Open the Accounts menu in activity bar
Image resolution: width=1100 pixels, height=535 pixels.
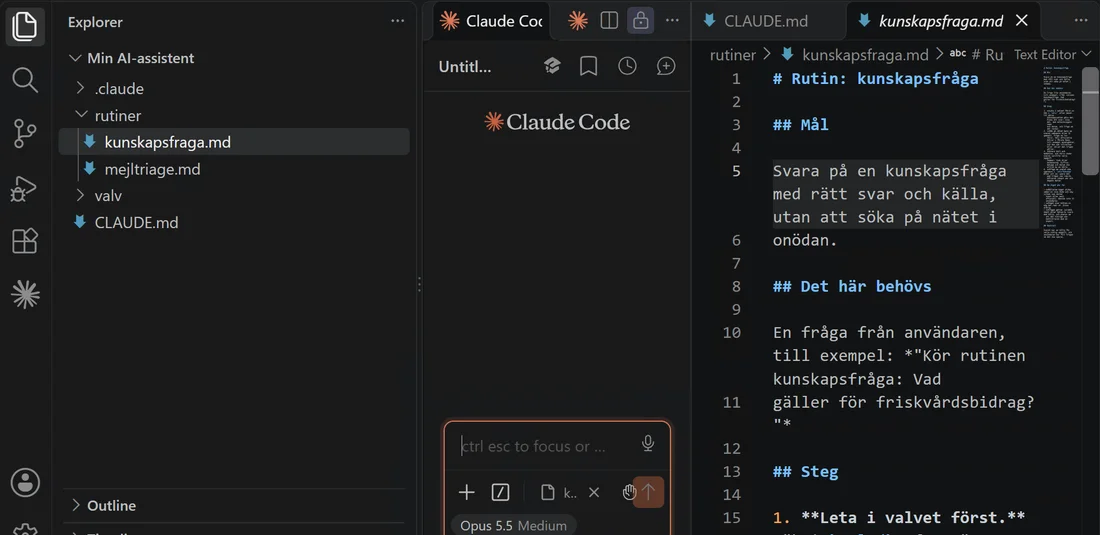[x=25, y=482]
